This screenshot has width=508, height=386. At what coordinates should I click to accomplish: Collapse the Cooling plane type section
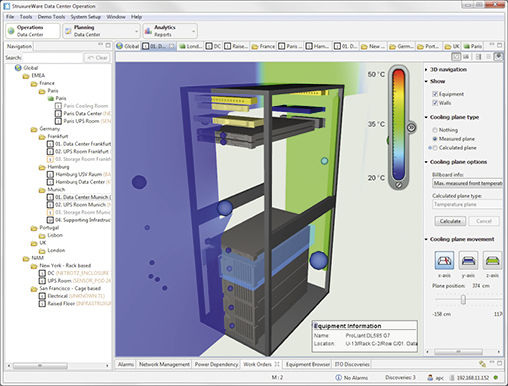pyautogui.click(x=426, y=117)
